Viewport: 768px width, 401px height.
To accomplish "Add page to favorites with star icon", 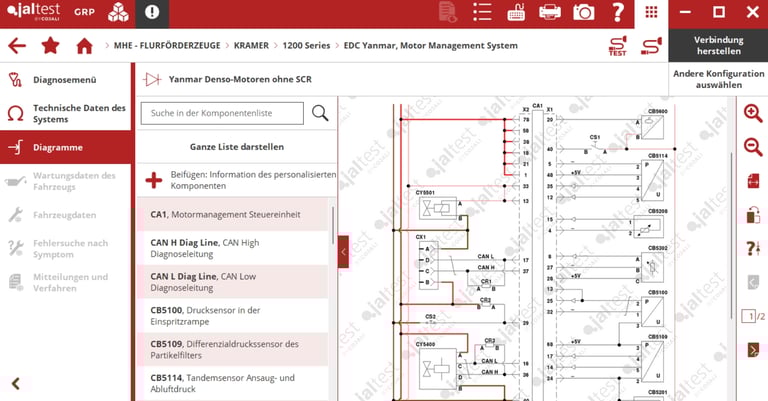I will [x=50, y=46].
